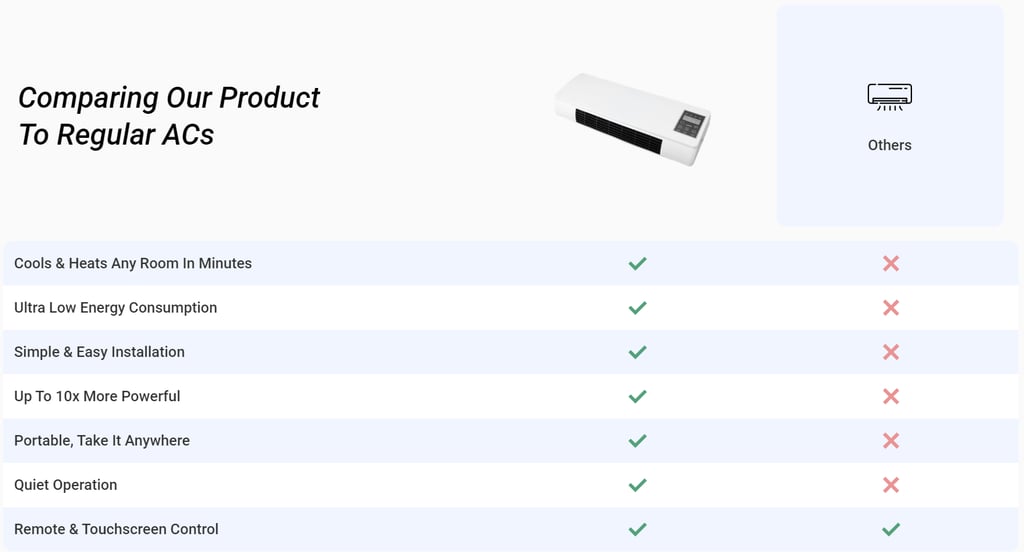Viewport: 1024px width, 552px height.
Task: Click red X for Up To 10x More Powerful
Action: coord(891,396)
